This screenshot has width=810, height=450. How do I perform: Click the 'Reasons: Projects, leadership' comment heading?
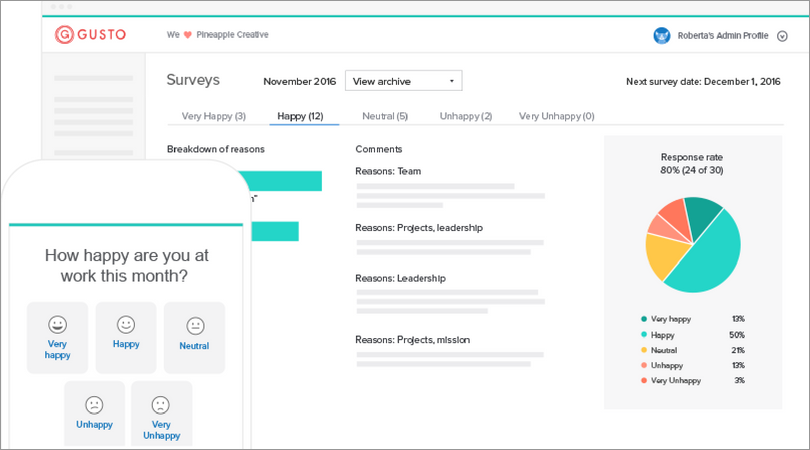pos(419,228)
